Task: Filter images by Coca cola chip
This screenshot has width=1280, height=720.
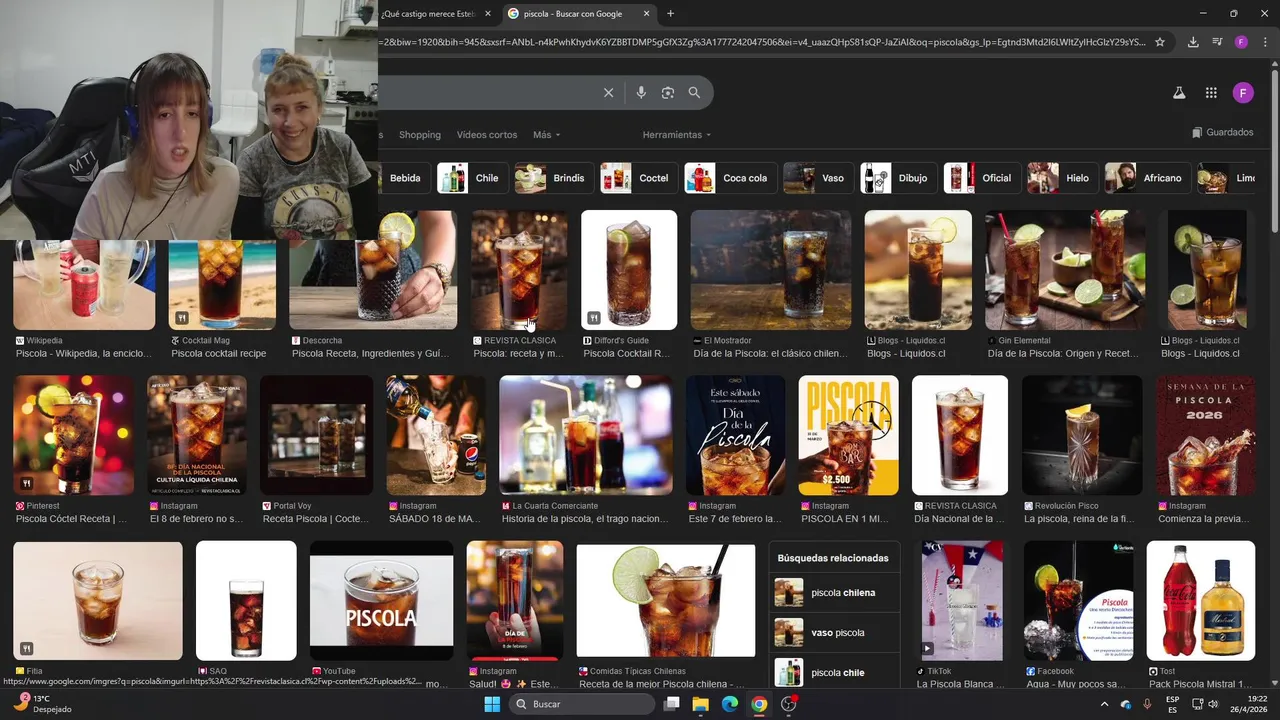Action: point(731,178)
